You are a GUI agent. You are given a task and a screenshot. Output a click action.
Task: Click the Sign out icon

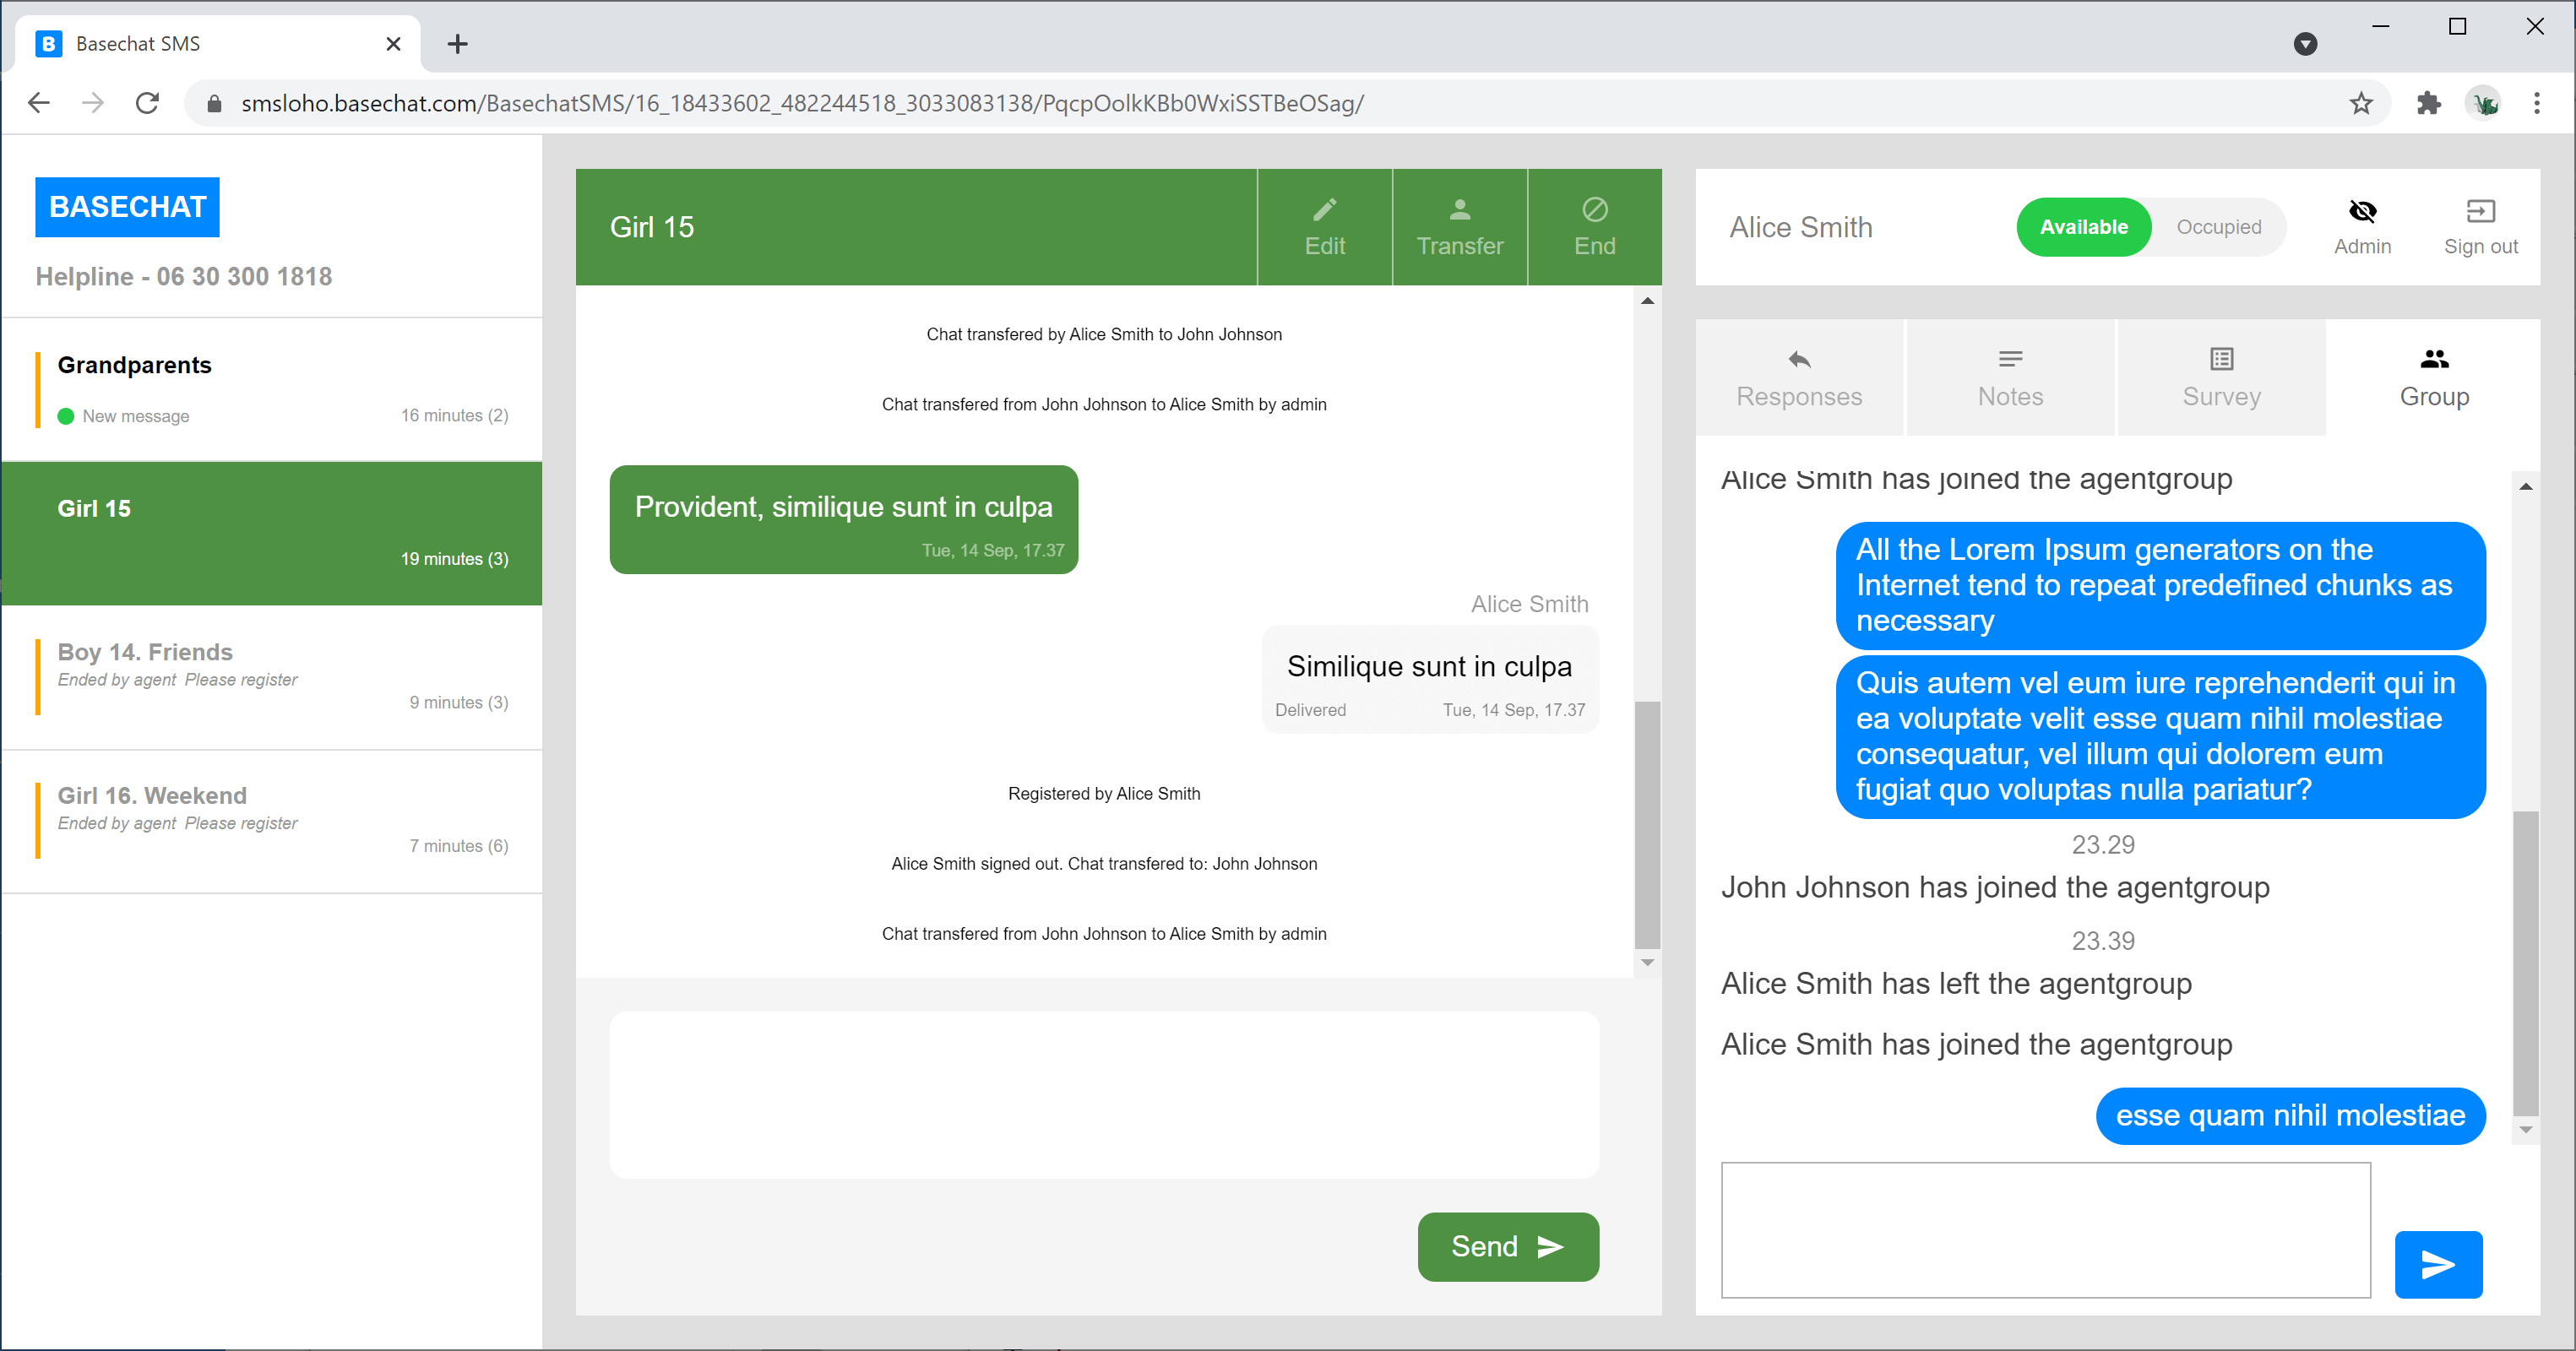[2480, 211]
